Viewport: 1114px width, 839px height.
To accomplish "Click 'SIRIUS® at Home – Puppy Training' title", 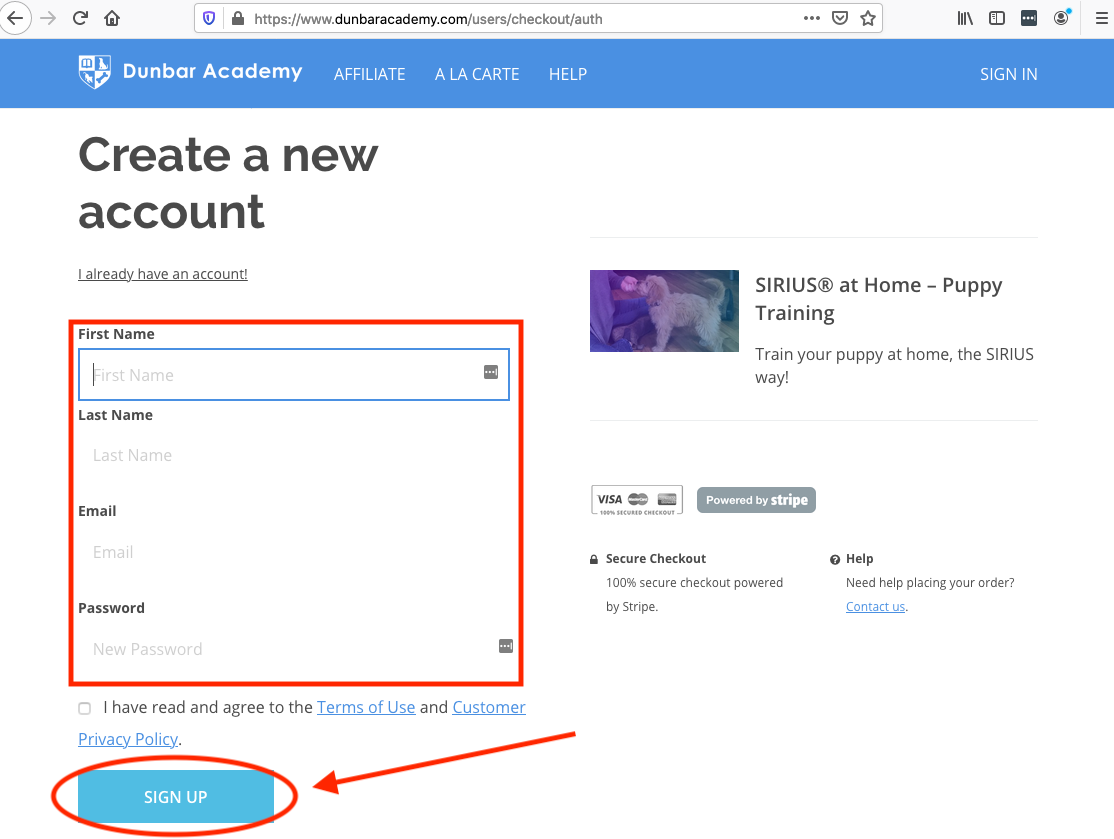I will tap(878, 299).
